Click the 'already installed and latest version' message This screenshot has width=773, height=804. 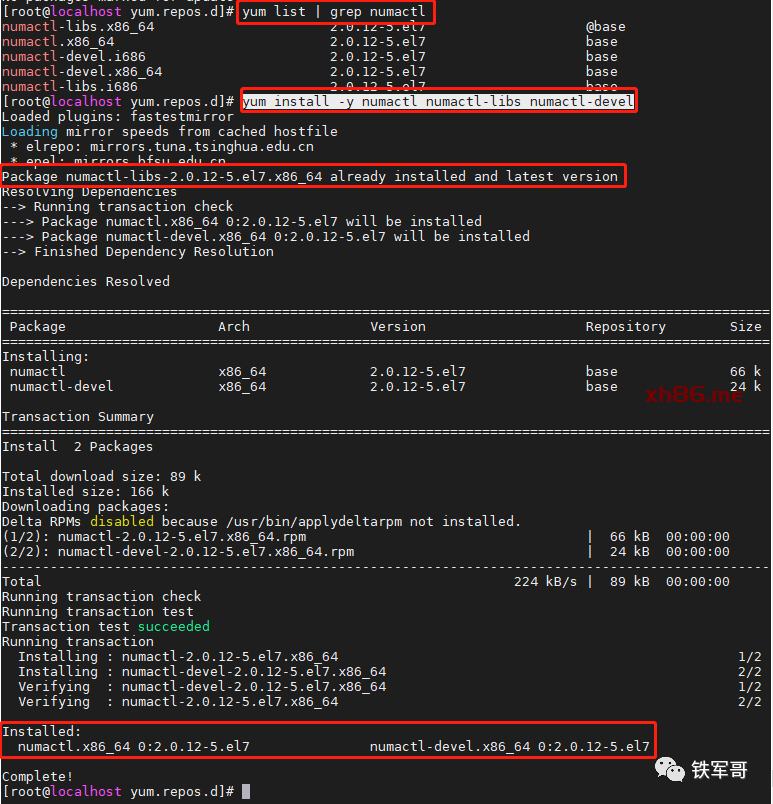click(x=474, y=177)
